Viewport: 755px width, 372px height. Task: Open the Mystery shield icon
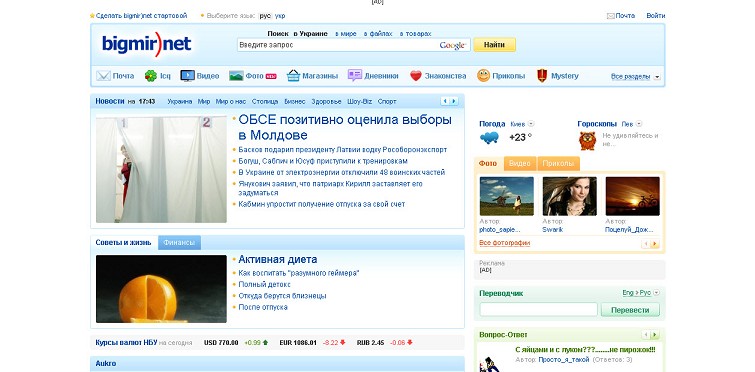[542, 76]
